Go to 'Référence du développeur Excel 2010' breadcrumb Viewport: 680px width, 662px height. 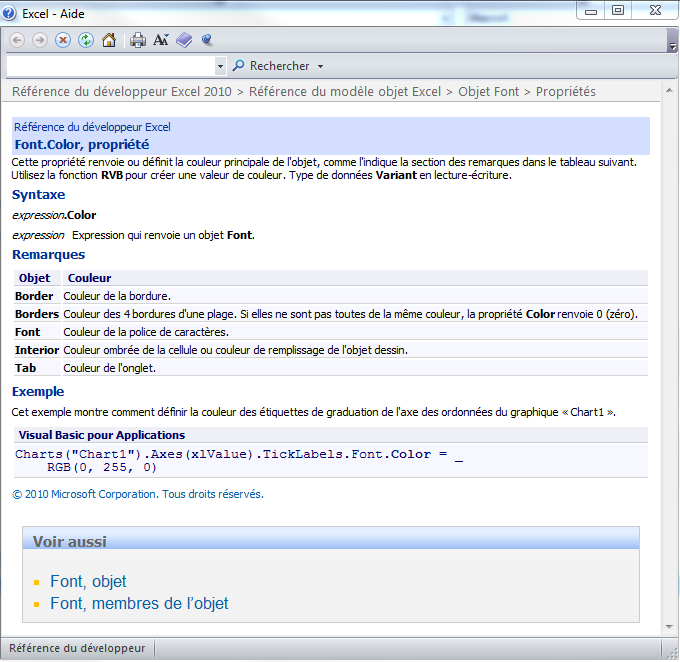tap(121, 92)
